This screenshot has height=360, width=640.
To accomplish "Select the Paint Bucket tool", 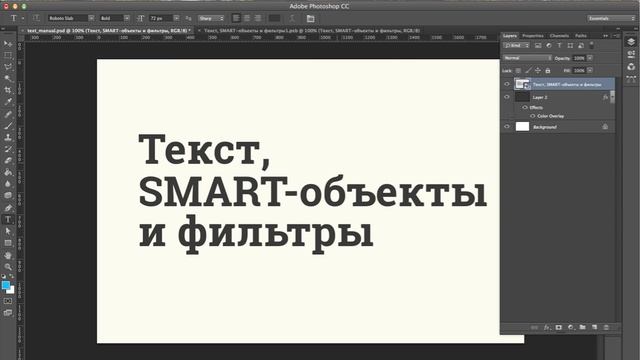I will point(8,172).
